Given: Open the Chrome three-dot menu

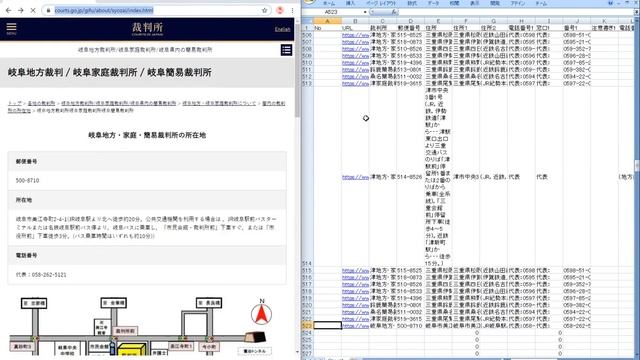Looking at the screenshot, I should pyautogui.click(x=292, y=10).
